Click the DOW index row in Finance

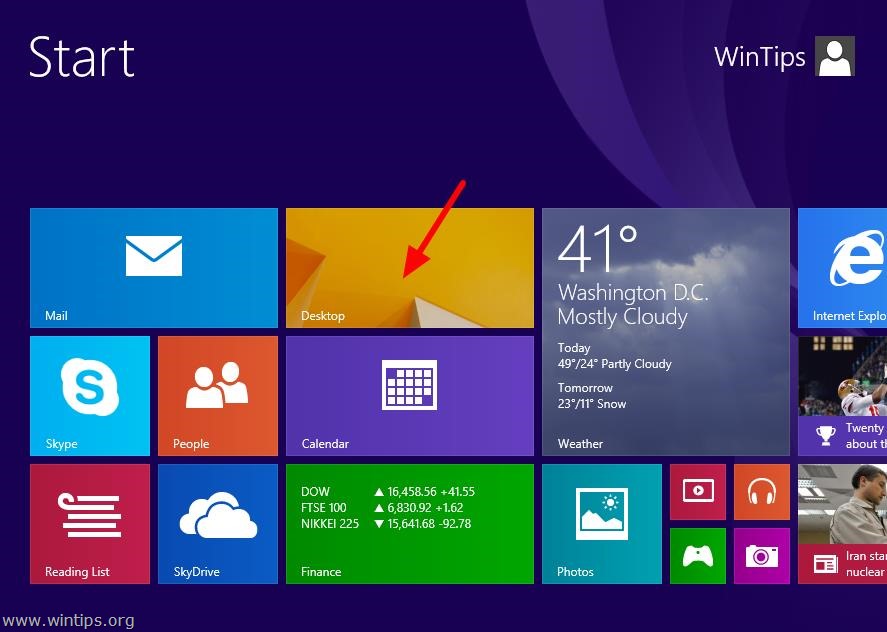pyautogui.click(x=388, y=491)
